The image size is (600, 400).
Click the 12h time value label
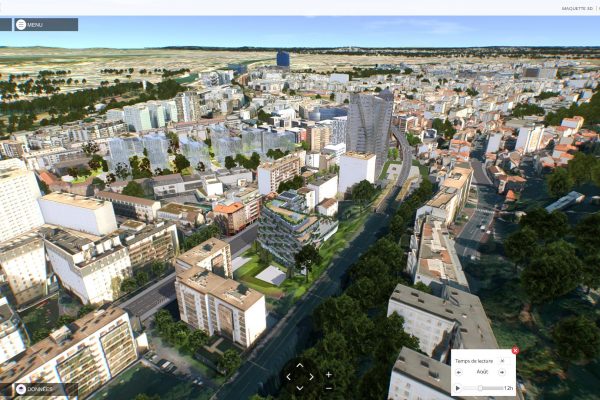(508, 388)
